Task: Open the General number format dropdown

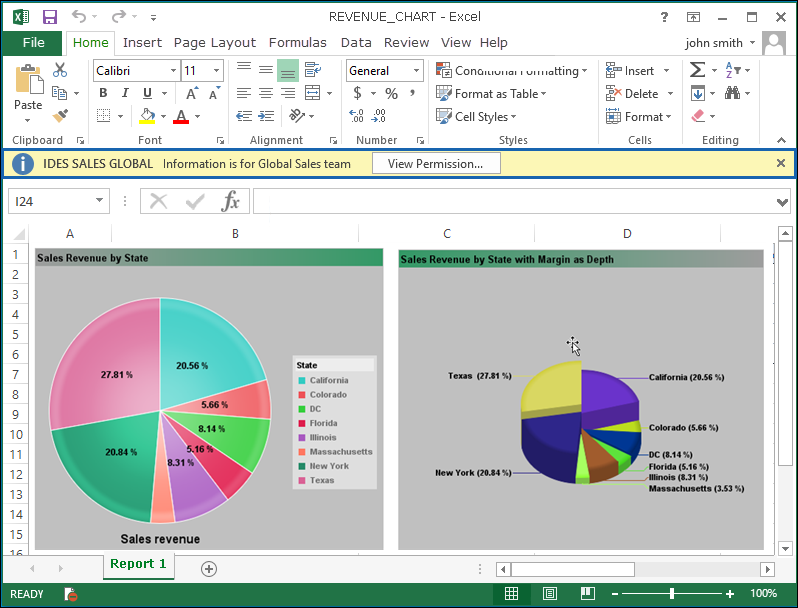Action: (416, 70)
